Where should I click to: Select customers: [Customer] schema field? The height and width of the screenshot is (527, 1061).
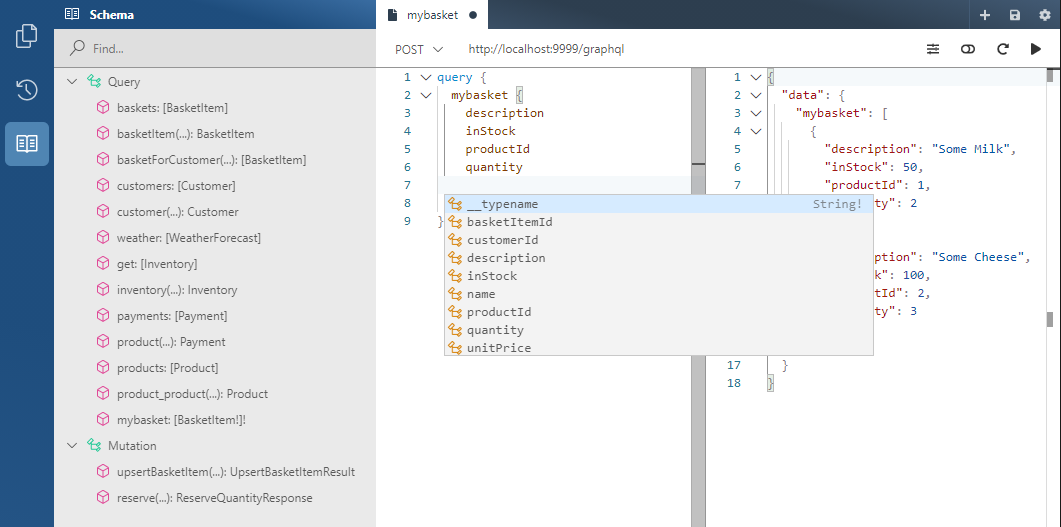tap(176, 185)
